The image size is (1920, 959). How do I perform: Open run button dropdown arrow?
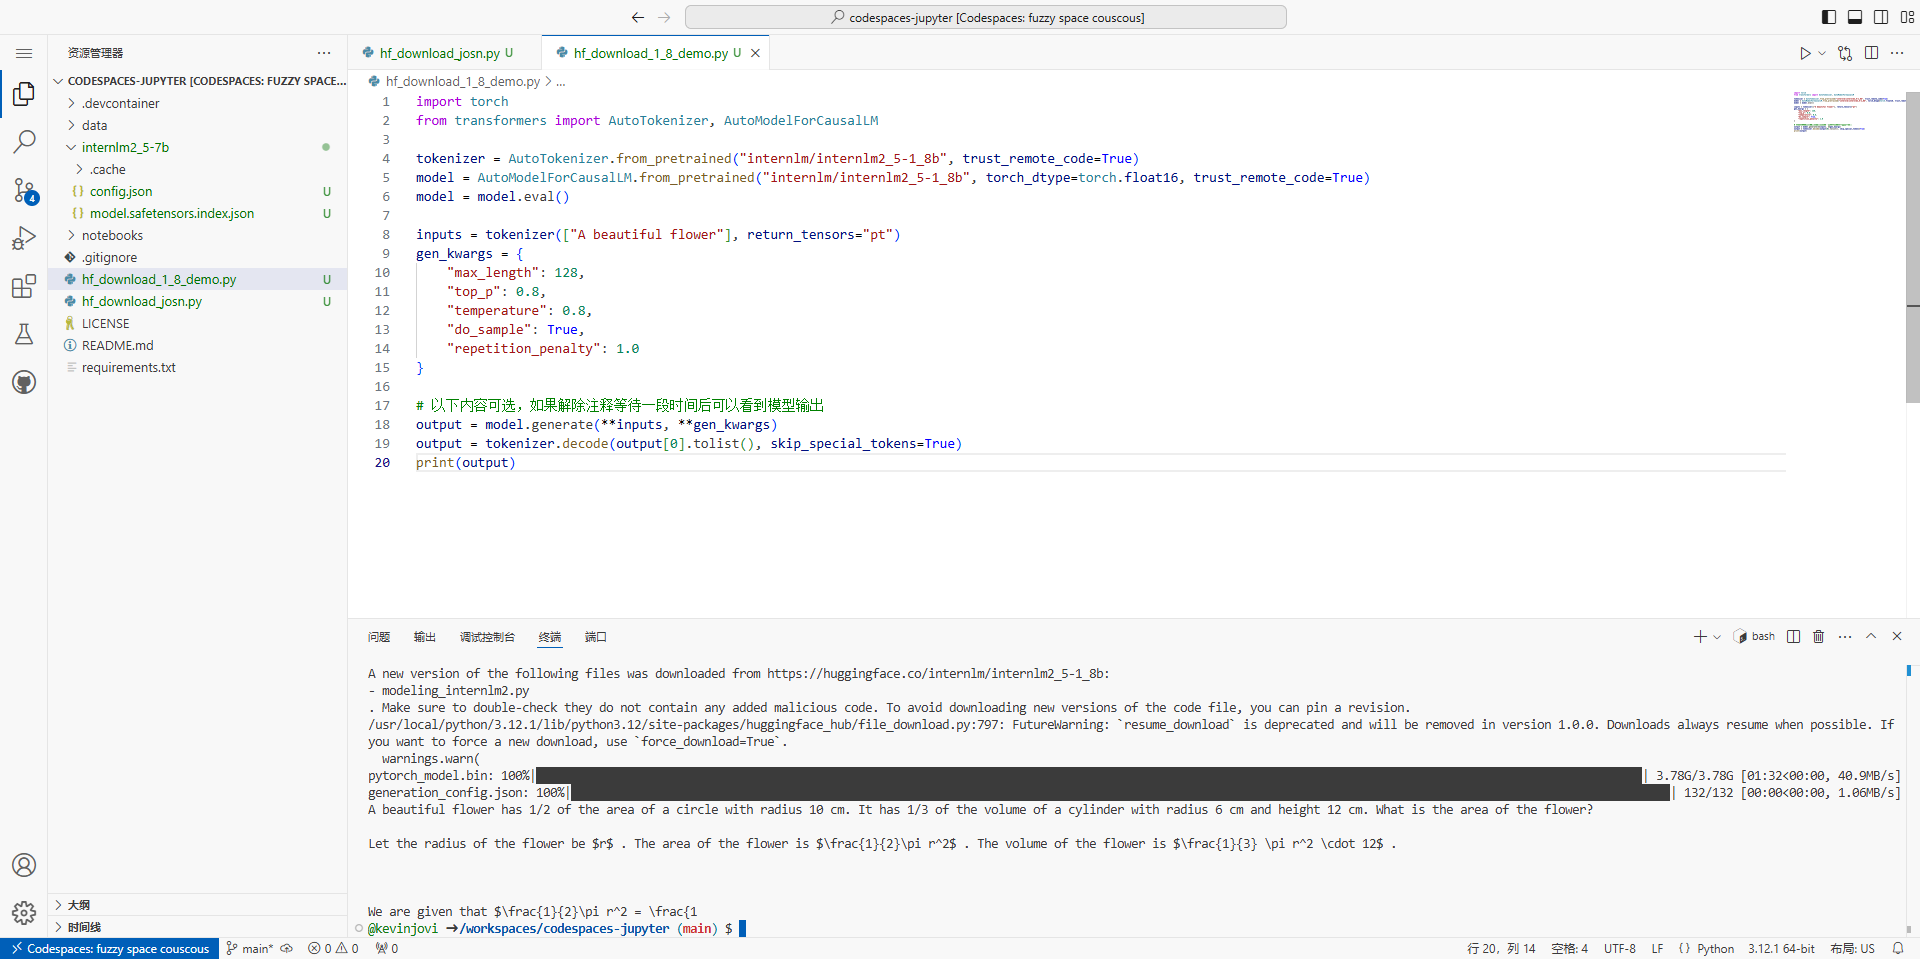[x=1822, y=53]
